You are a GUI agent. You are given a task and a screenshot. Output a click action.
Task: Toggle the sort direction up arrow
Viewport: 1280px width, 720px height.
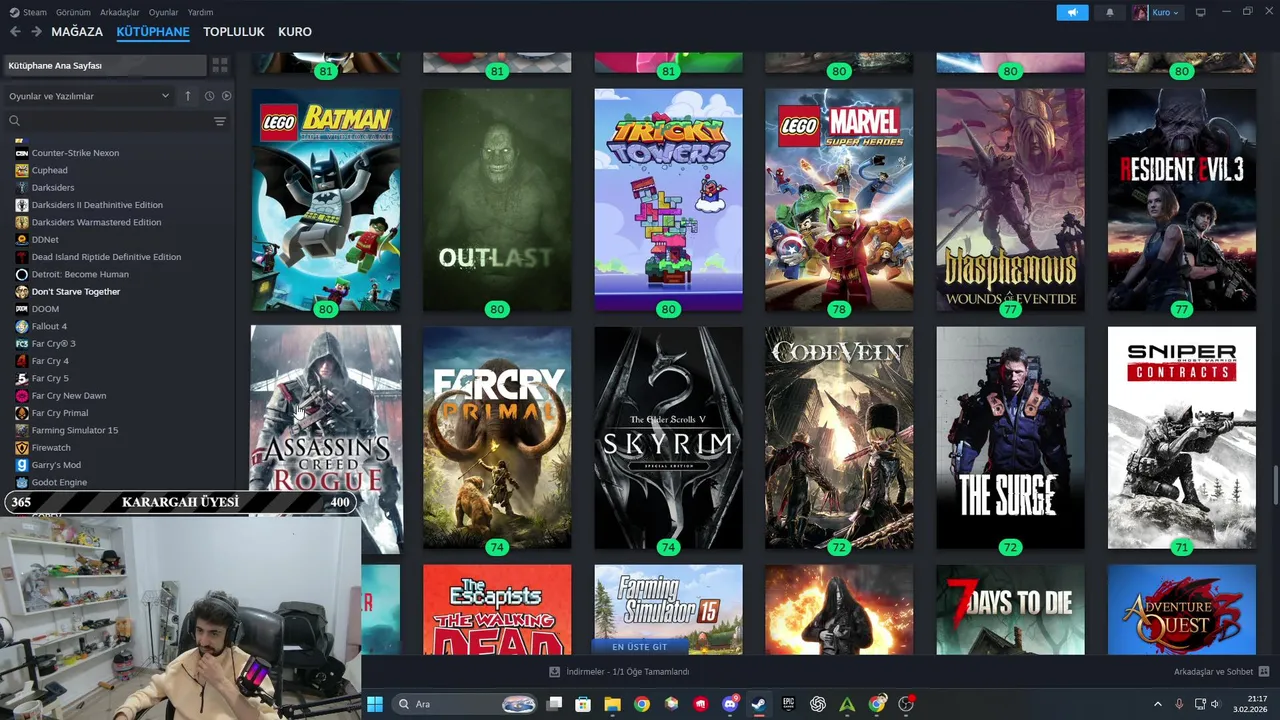tap(187, 96)
